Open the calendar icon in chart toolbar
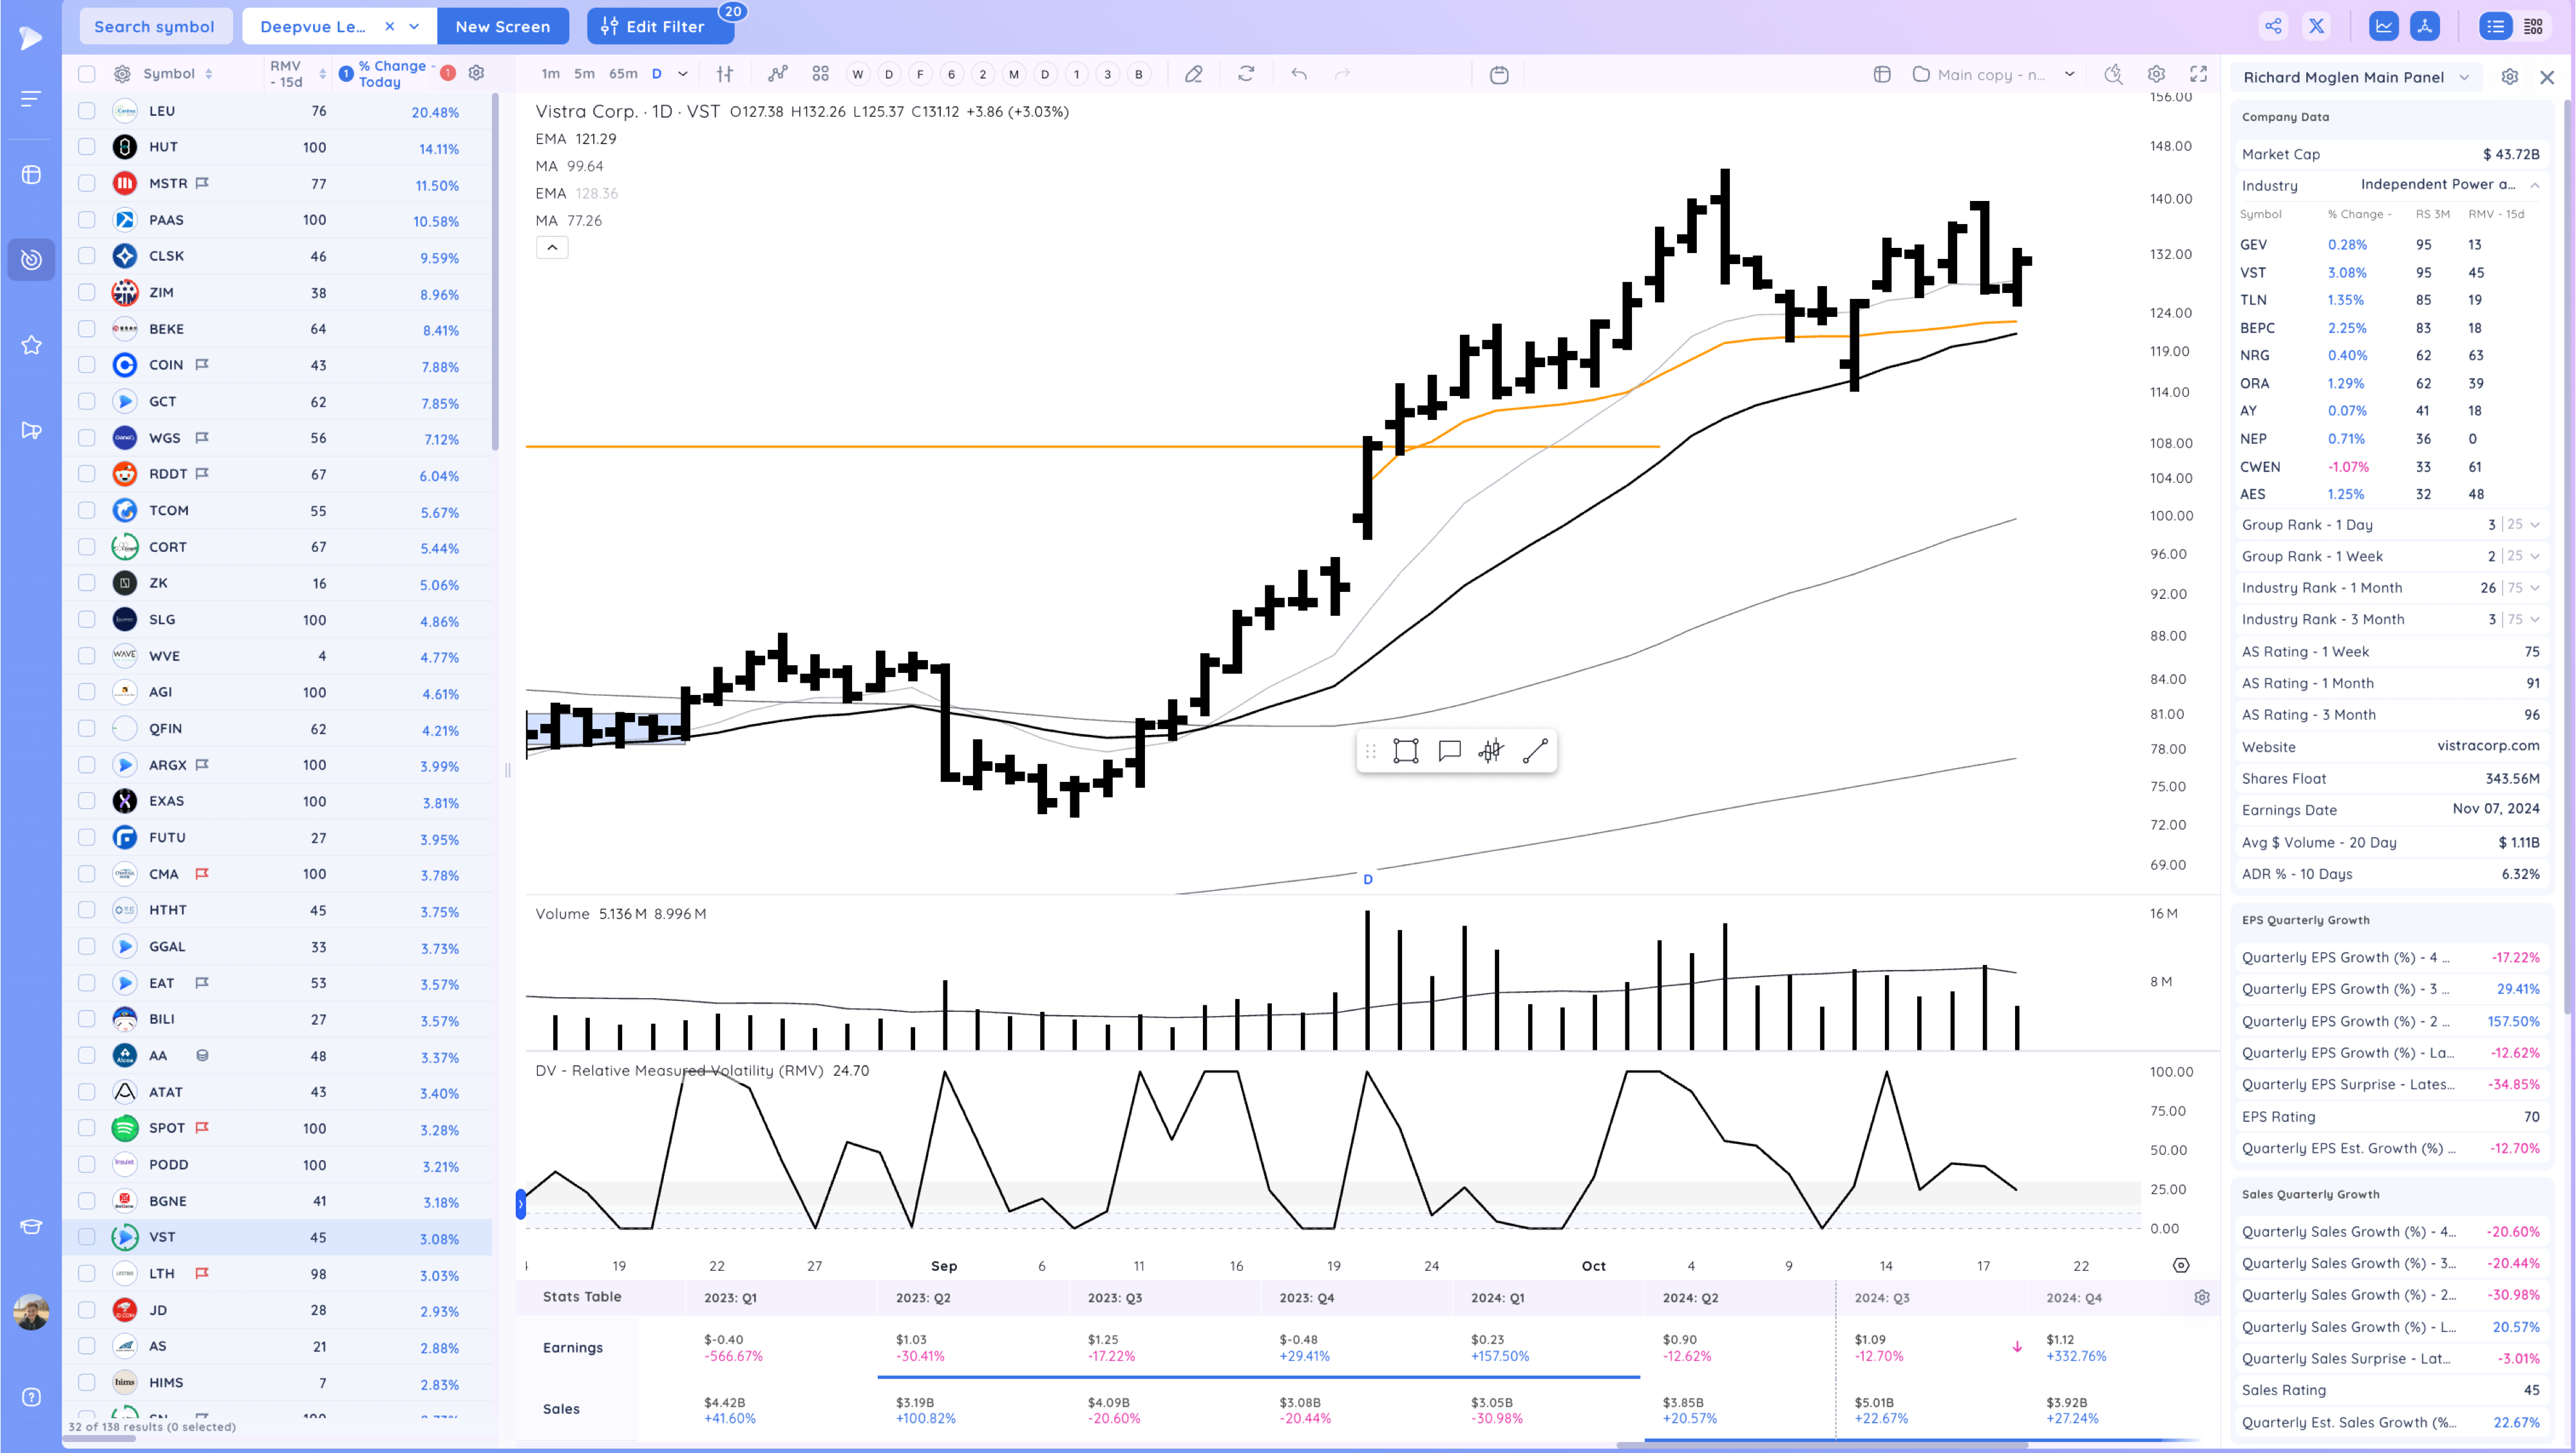The width and height of the screenshot is (2576, 1453). (1498, 75)
